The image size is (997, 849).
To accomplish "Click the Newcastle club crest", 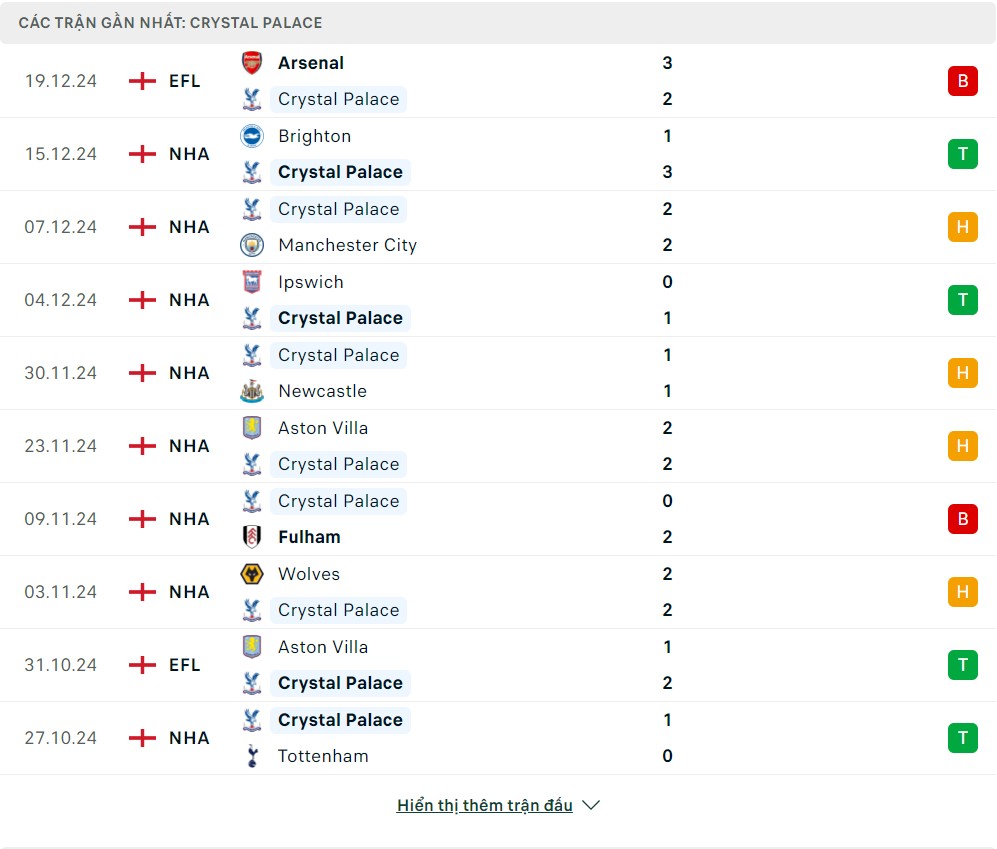I will 252,391.
